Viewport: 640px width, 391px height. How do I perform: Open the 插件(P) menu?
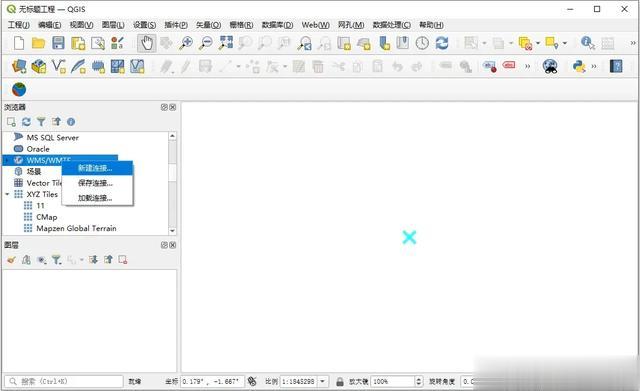click(x=176, y=25)
